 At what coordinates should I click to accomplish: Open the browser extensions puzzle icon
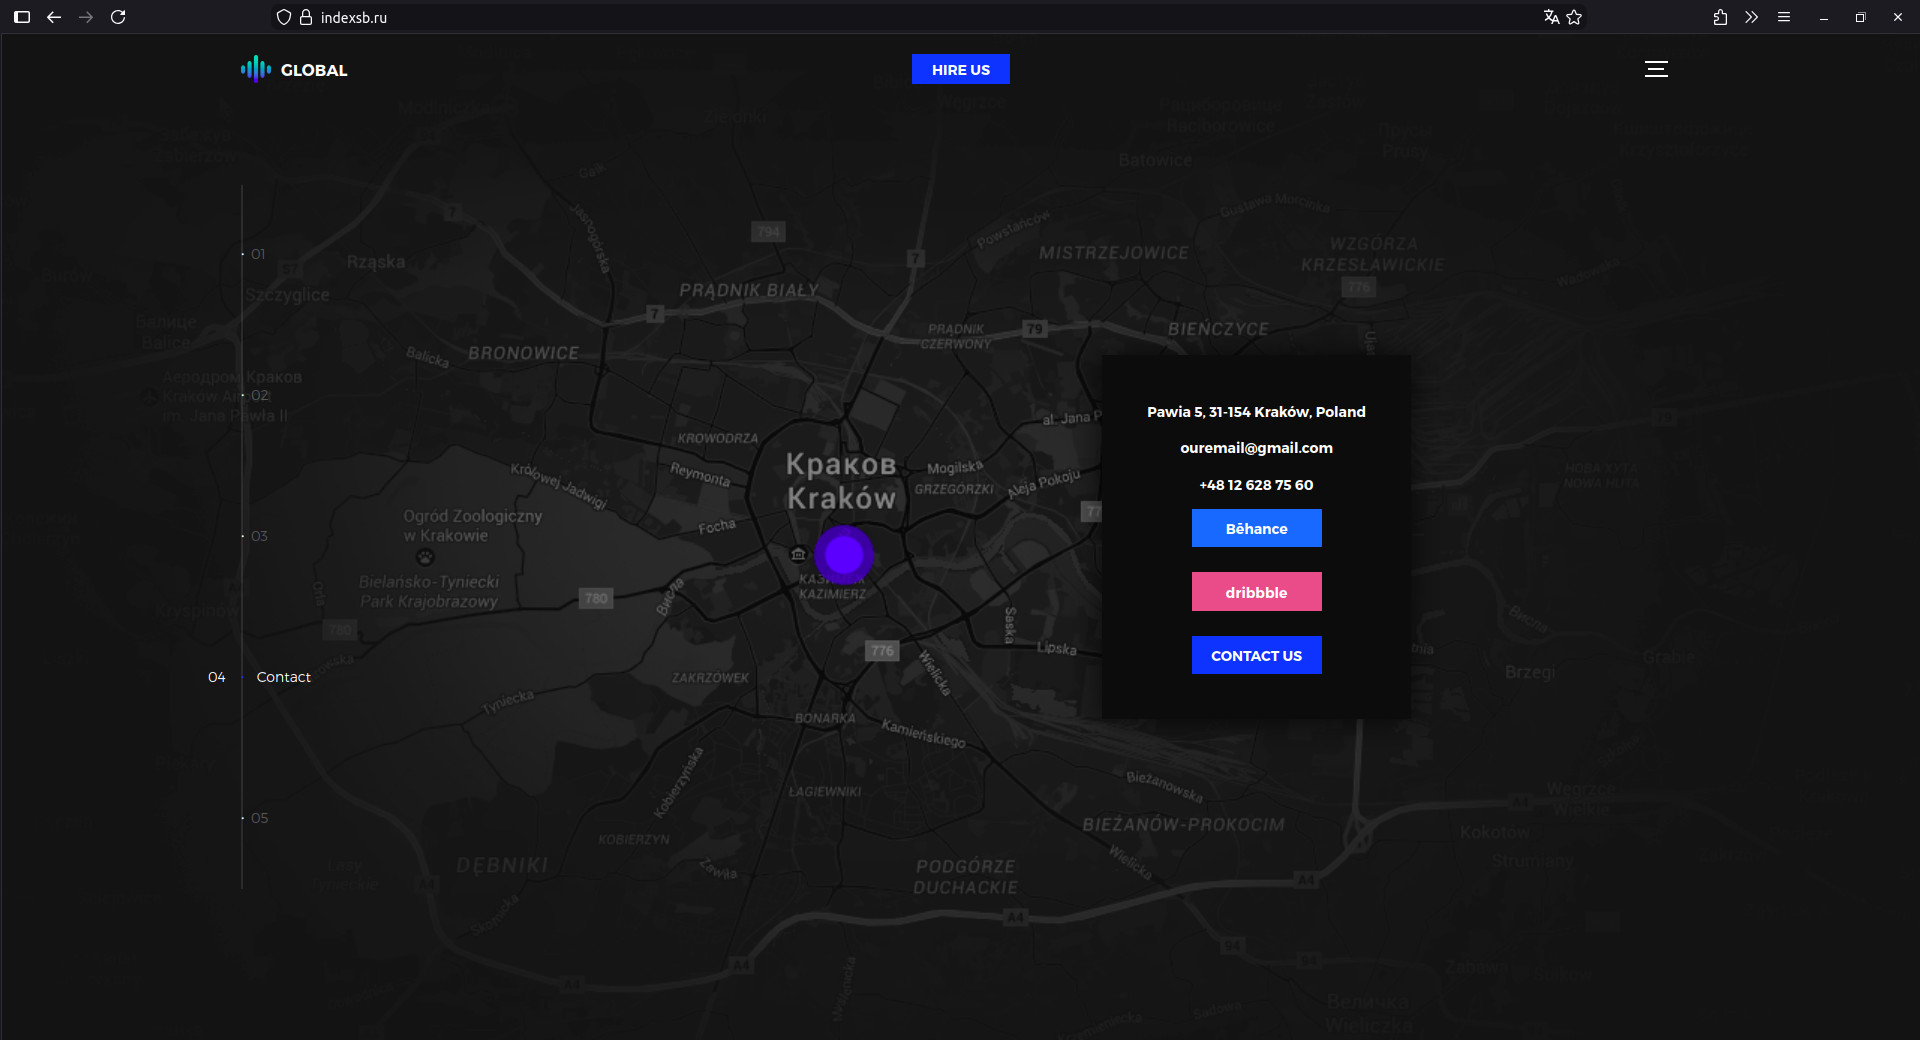[x=1720, y=17]
